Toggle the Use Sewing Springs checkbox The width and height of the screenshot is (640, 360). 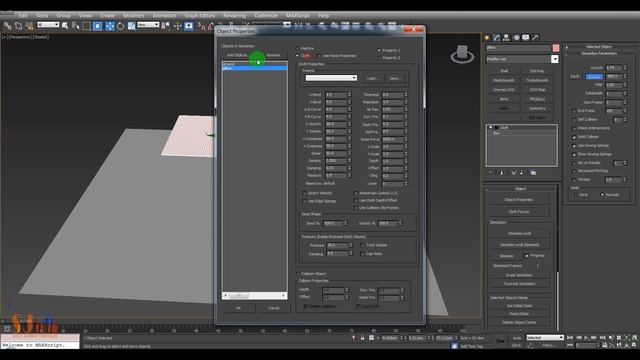click(x=574, y=146)
